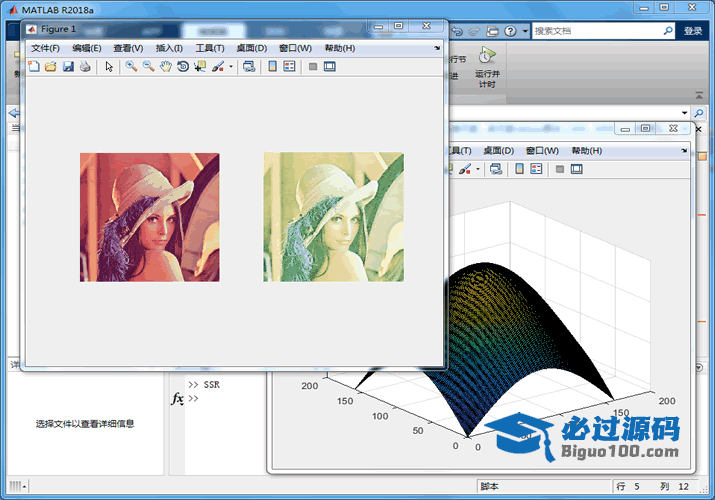715x500 pixels.
Task: Show Plot Tools in second figure toolbar
Action: pos(577,169)
